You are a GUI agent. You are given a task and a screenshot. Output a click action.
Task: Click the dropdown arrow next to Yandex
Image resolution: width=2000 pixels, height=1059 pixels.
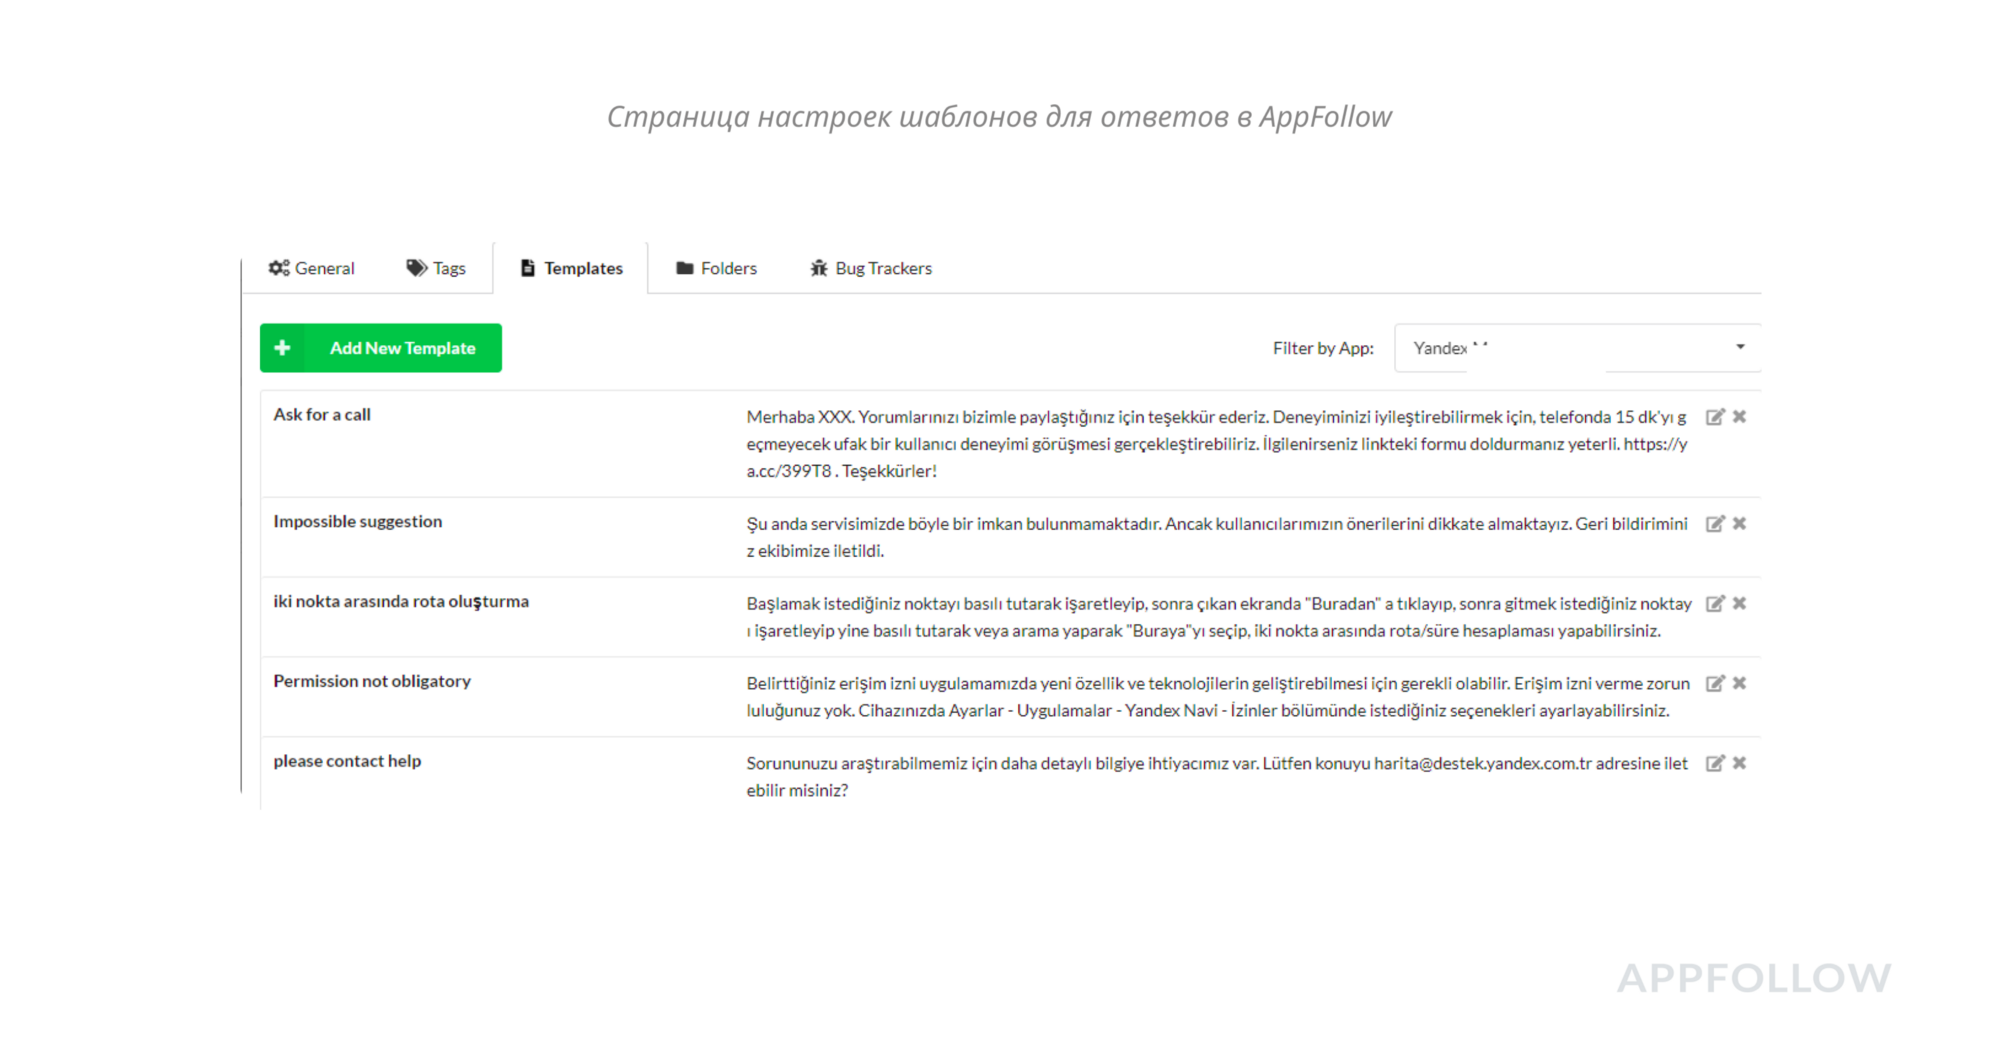pos(1739,347)
